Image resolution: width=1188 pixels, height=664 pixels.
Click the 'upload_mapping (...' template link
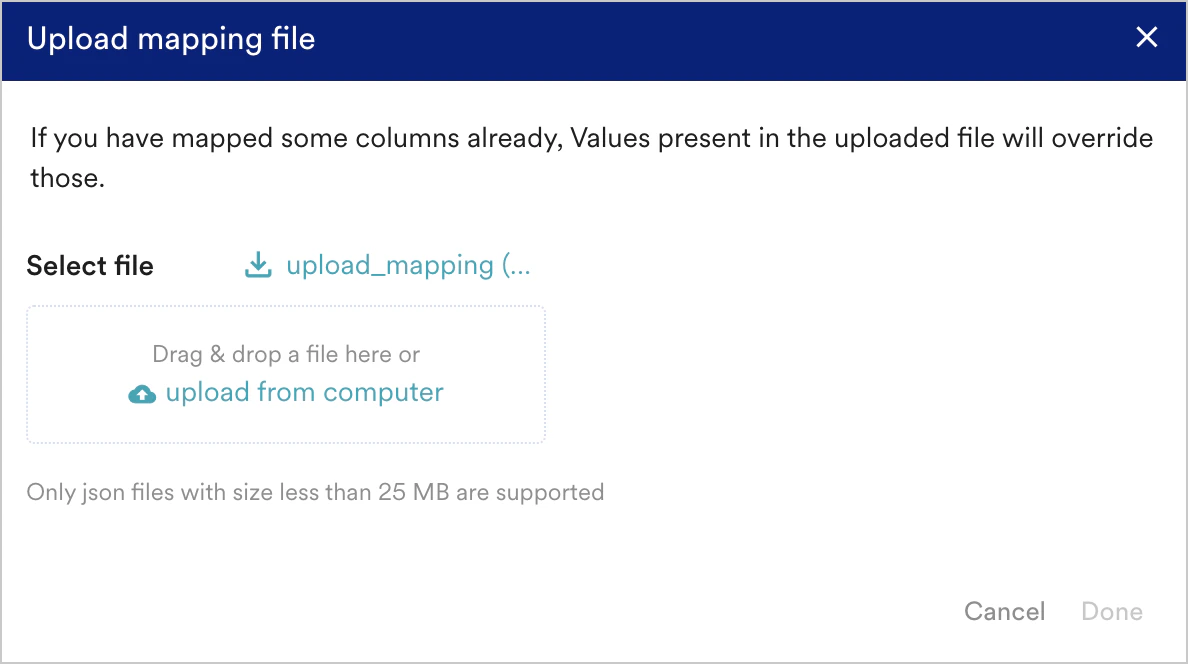[410, 265]
